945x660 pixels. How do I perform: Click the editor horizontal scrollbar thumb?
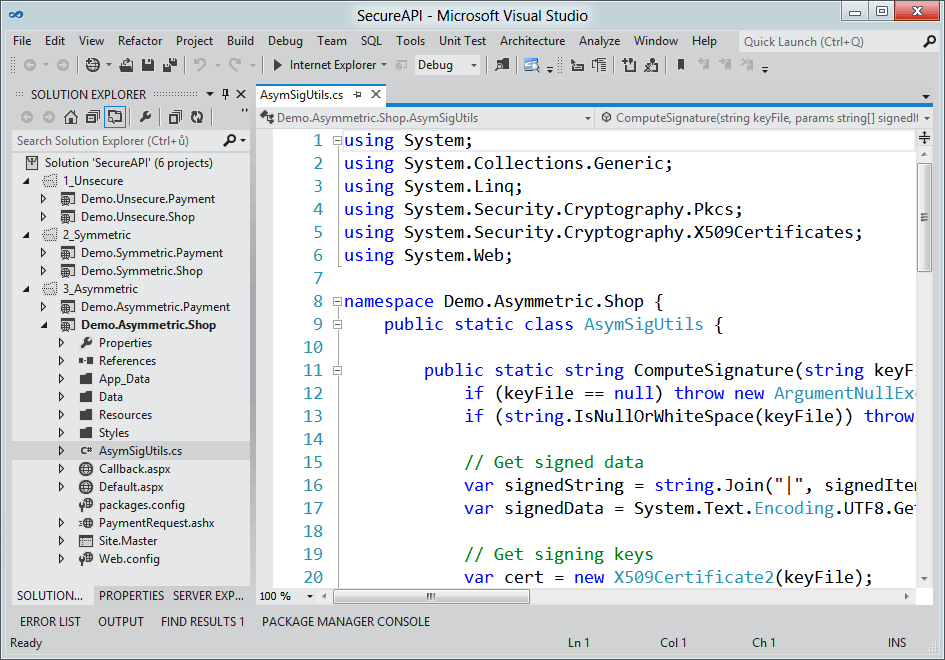tap(432, 596)
